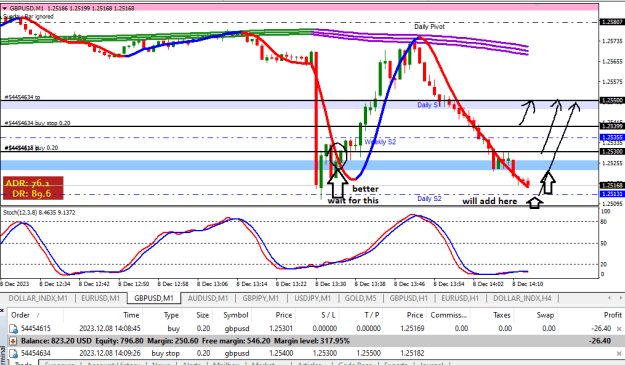Screen dimensions: 625x365
Task: Click the 1.25131 price tag on the axis
Action: 612,194
